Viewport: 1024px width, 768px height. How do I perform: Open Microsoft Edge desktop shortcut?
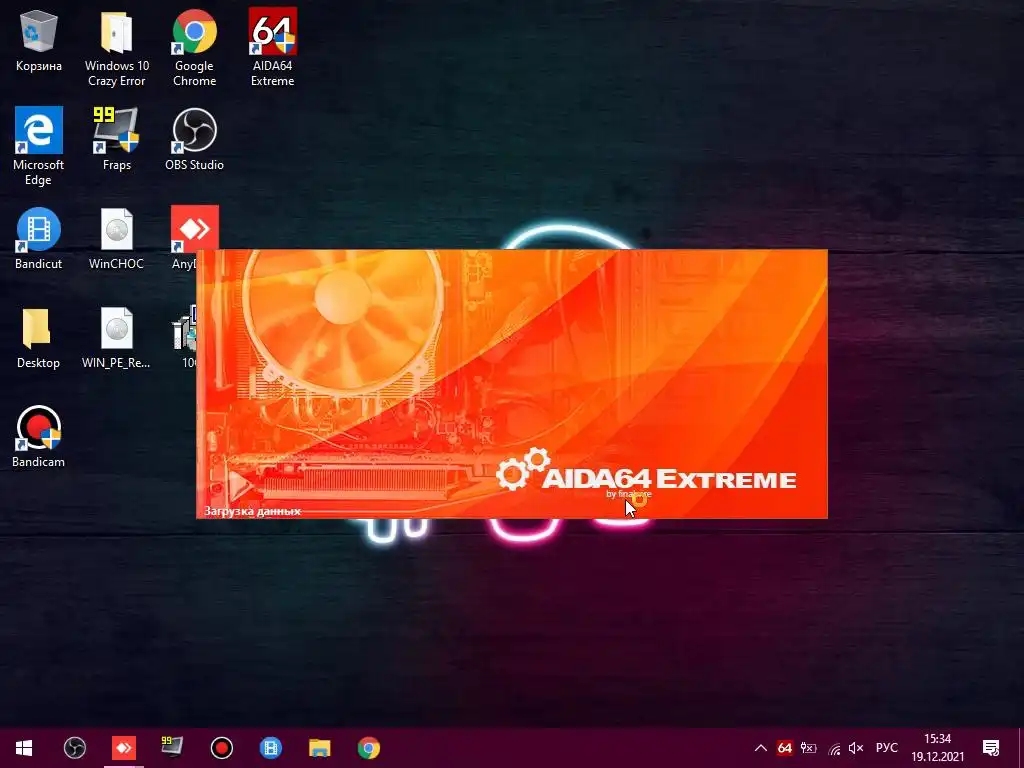pyautogui.click(x=39, y=146)
